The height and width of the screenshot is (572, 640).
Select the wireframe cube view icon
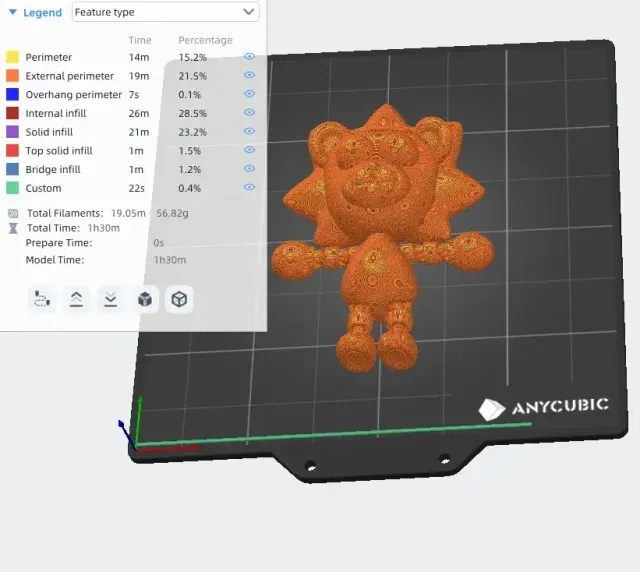[179, 299]
